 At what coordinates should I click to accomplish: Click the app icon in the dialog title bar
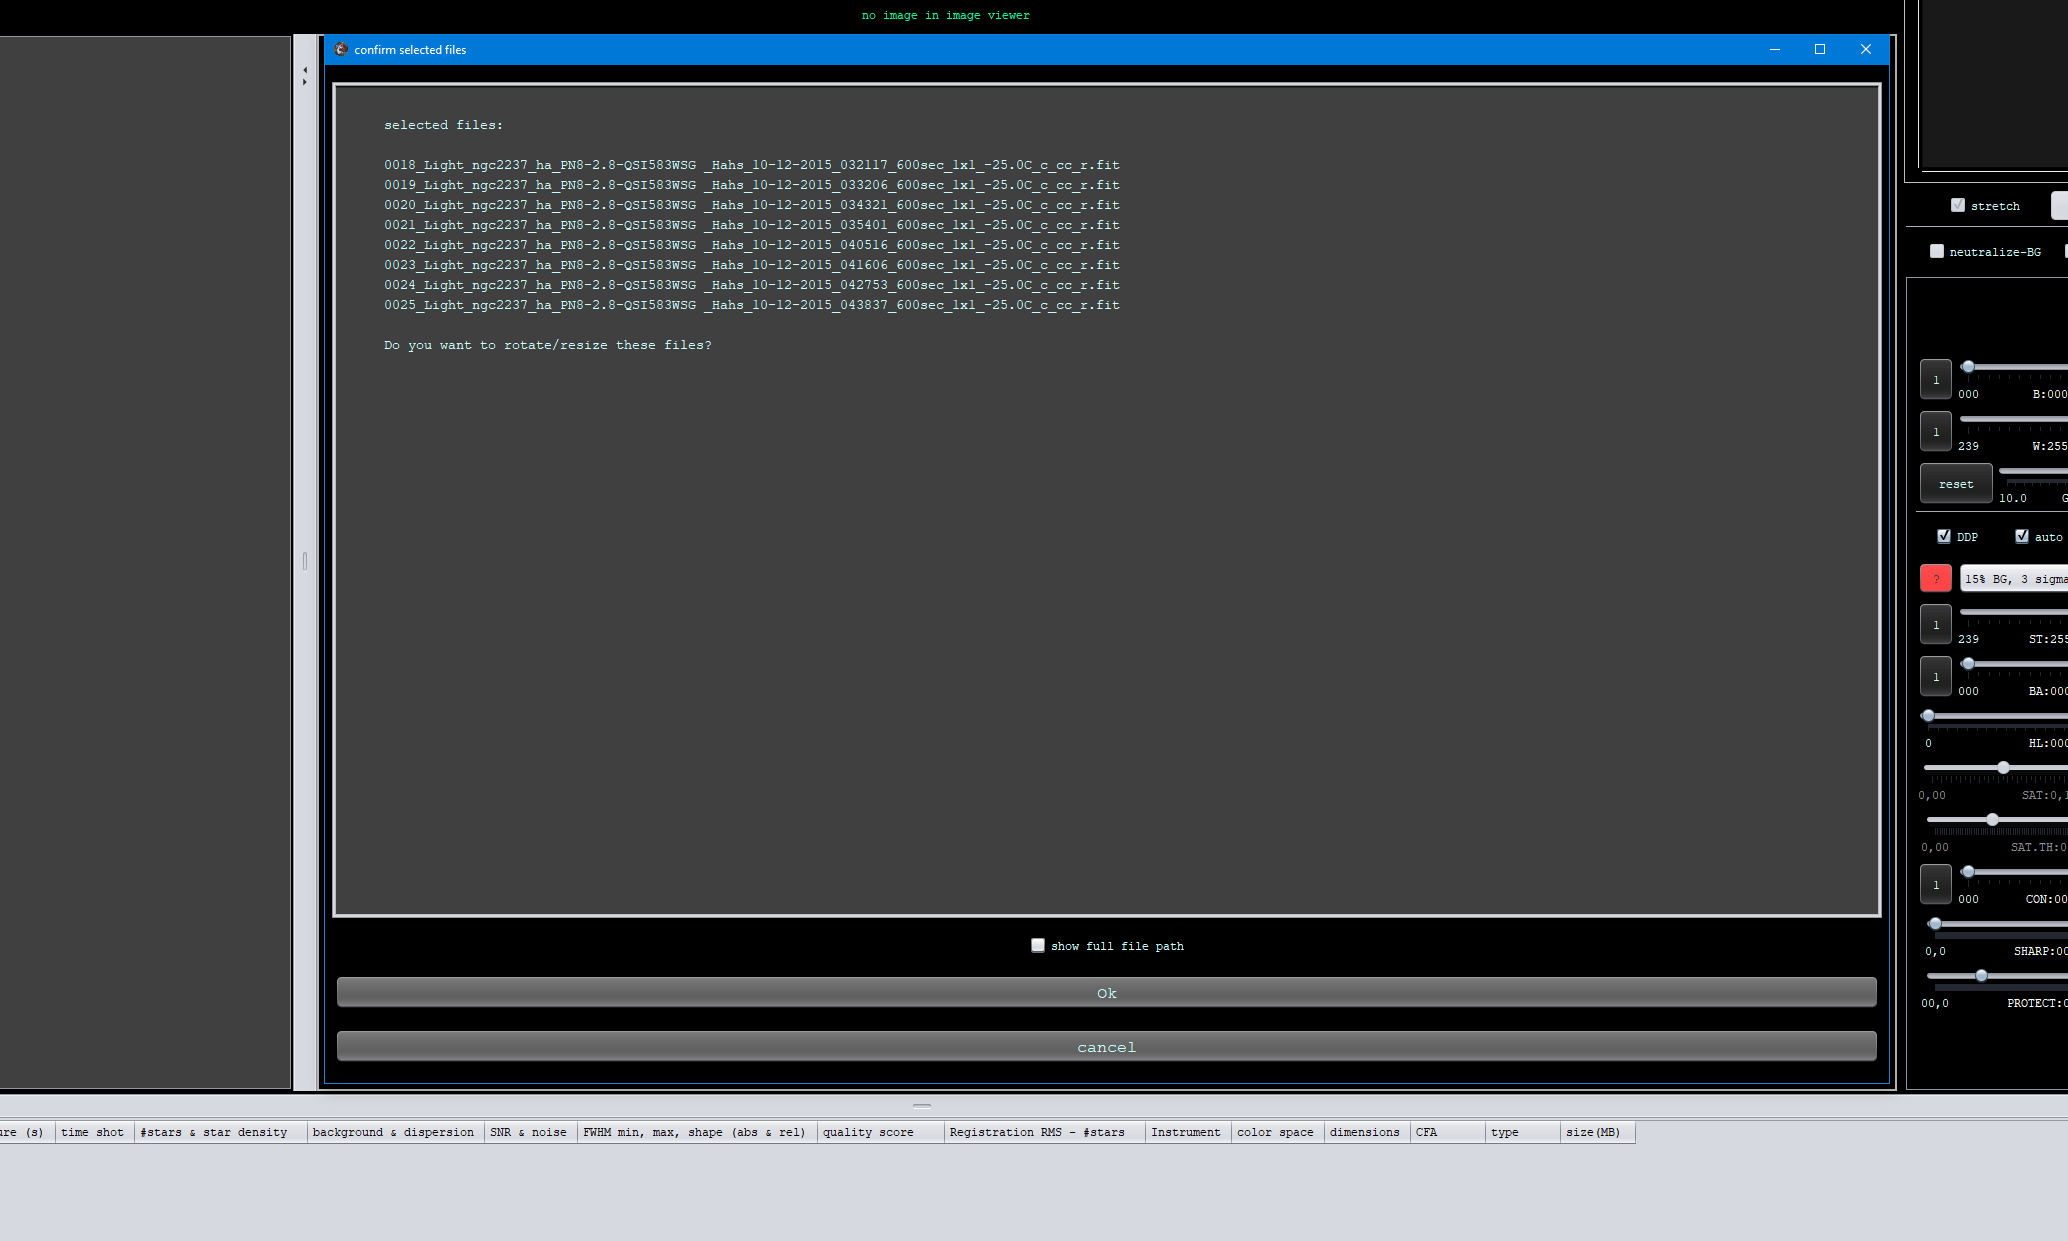coord(341,49)
